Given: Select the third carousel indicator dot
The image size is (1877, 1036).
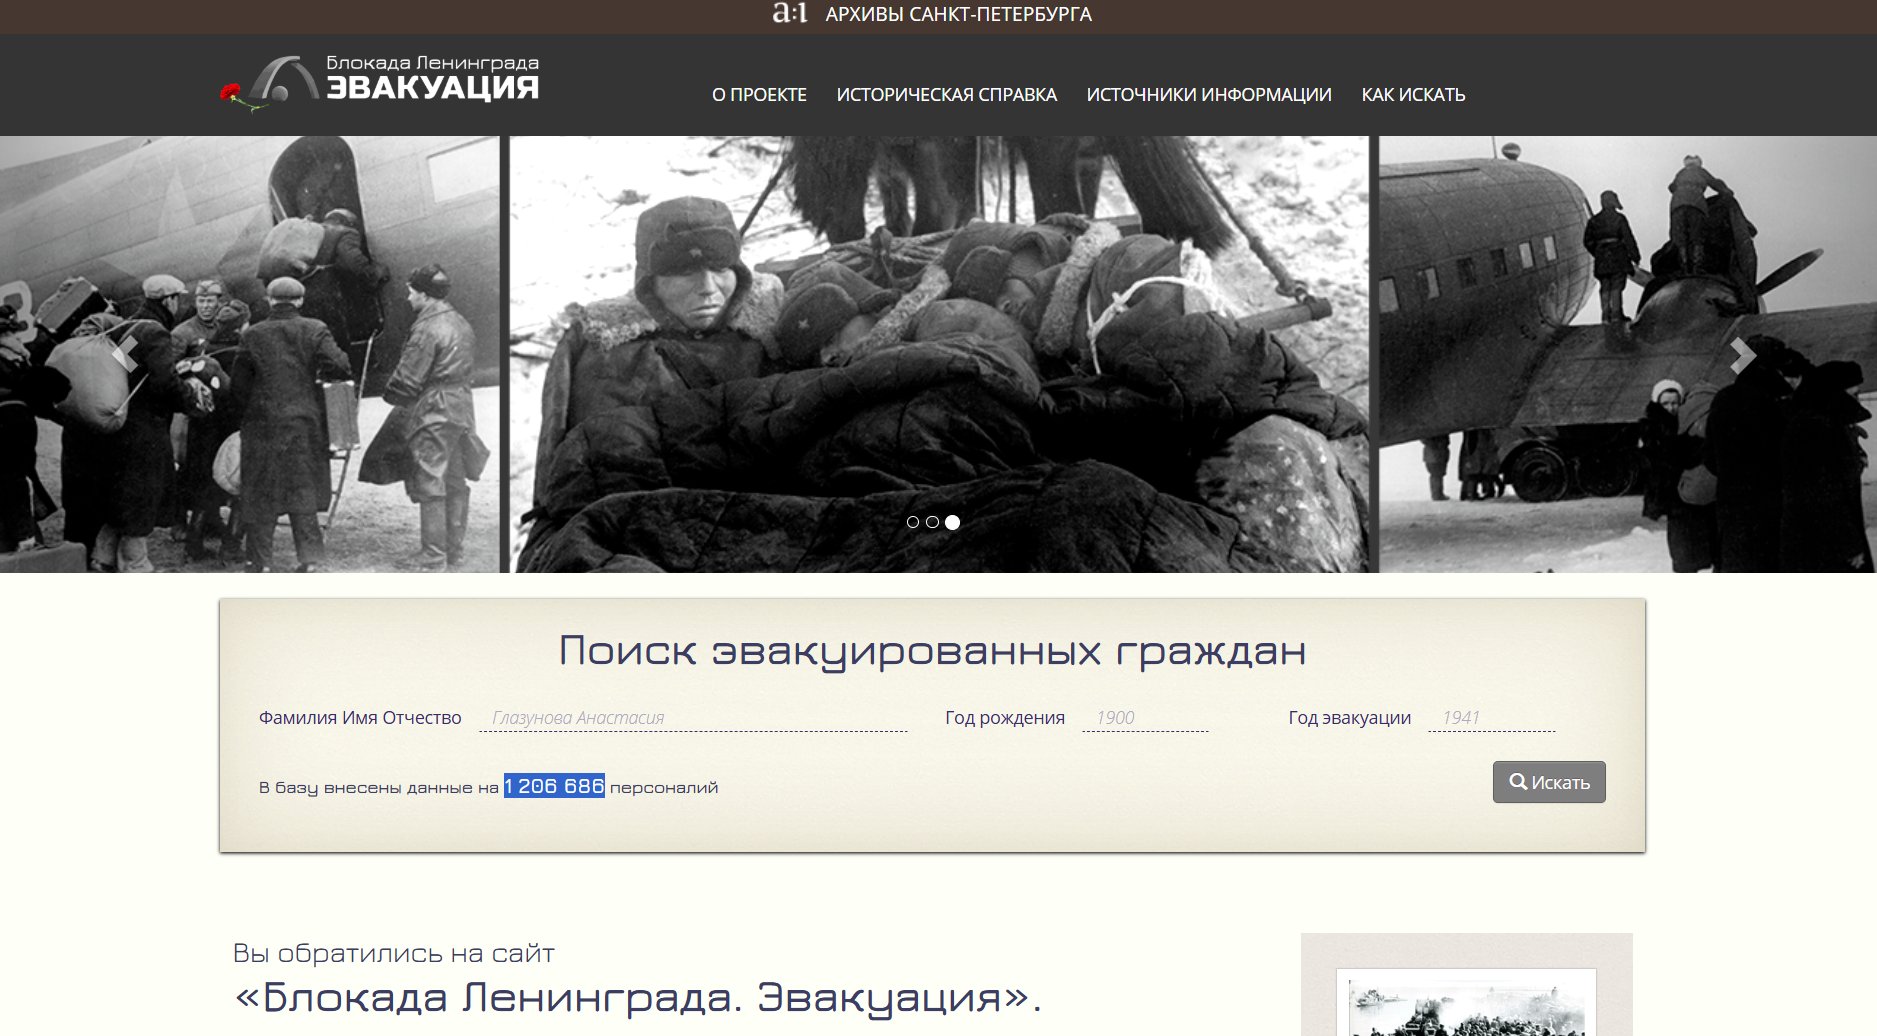Looking at the screenshot, I should (952, 522).
